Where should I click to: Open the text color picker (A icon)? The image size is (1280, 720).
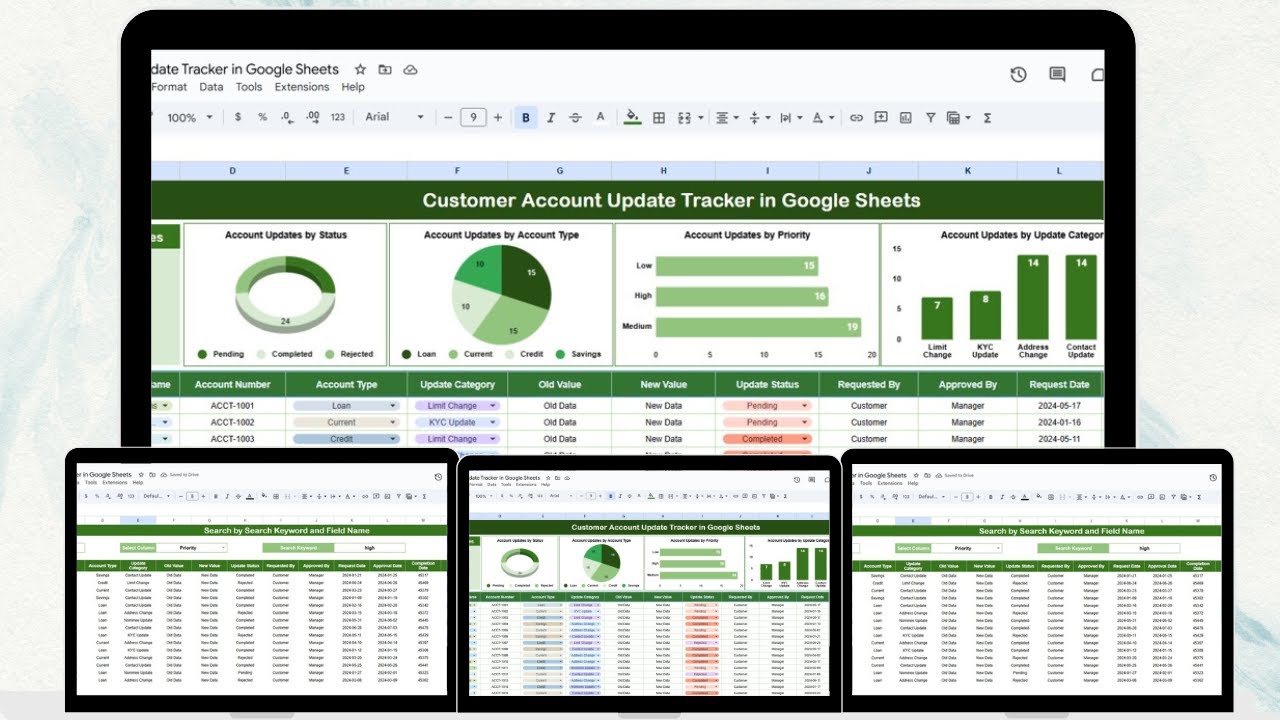click(600, 117)
